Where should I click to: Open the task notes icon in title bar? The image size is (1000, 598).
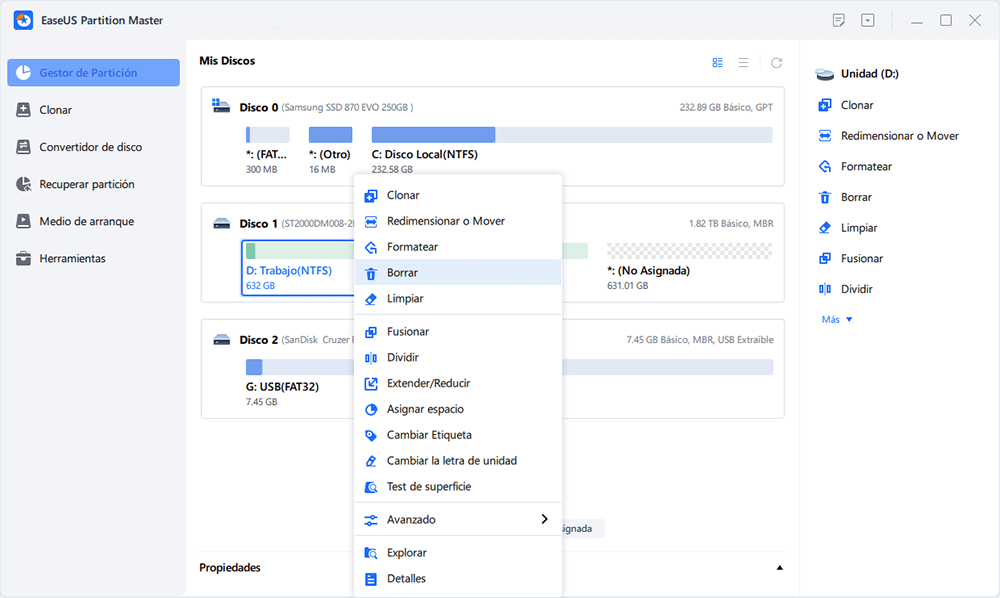839,20
